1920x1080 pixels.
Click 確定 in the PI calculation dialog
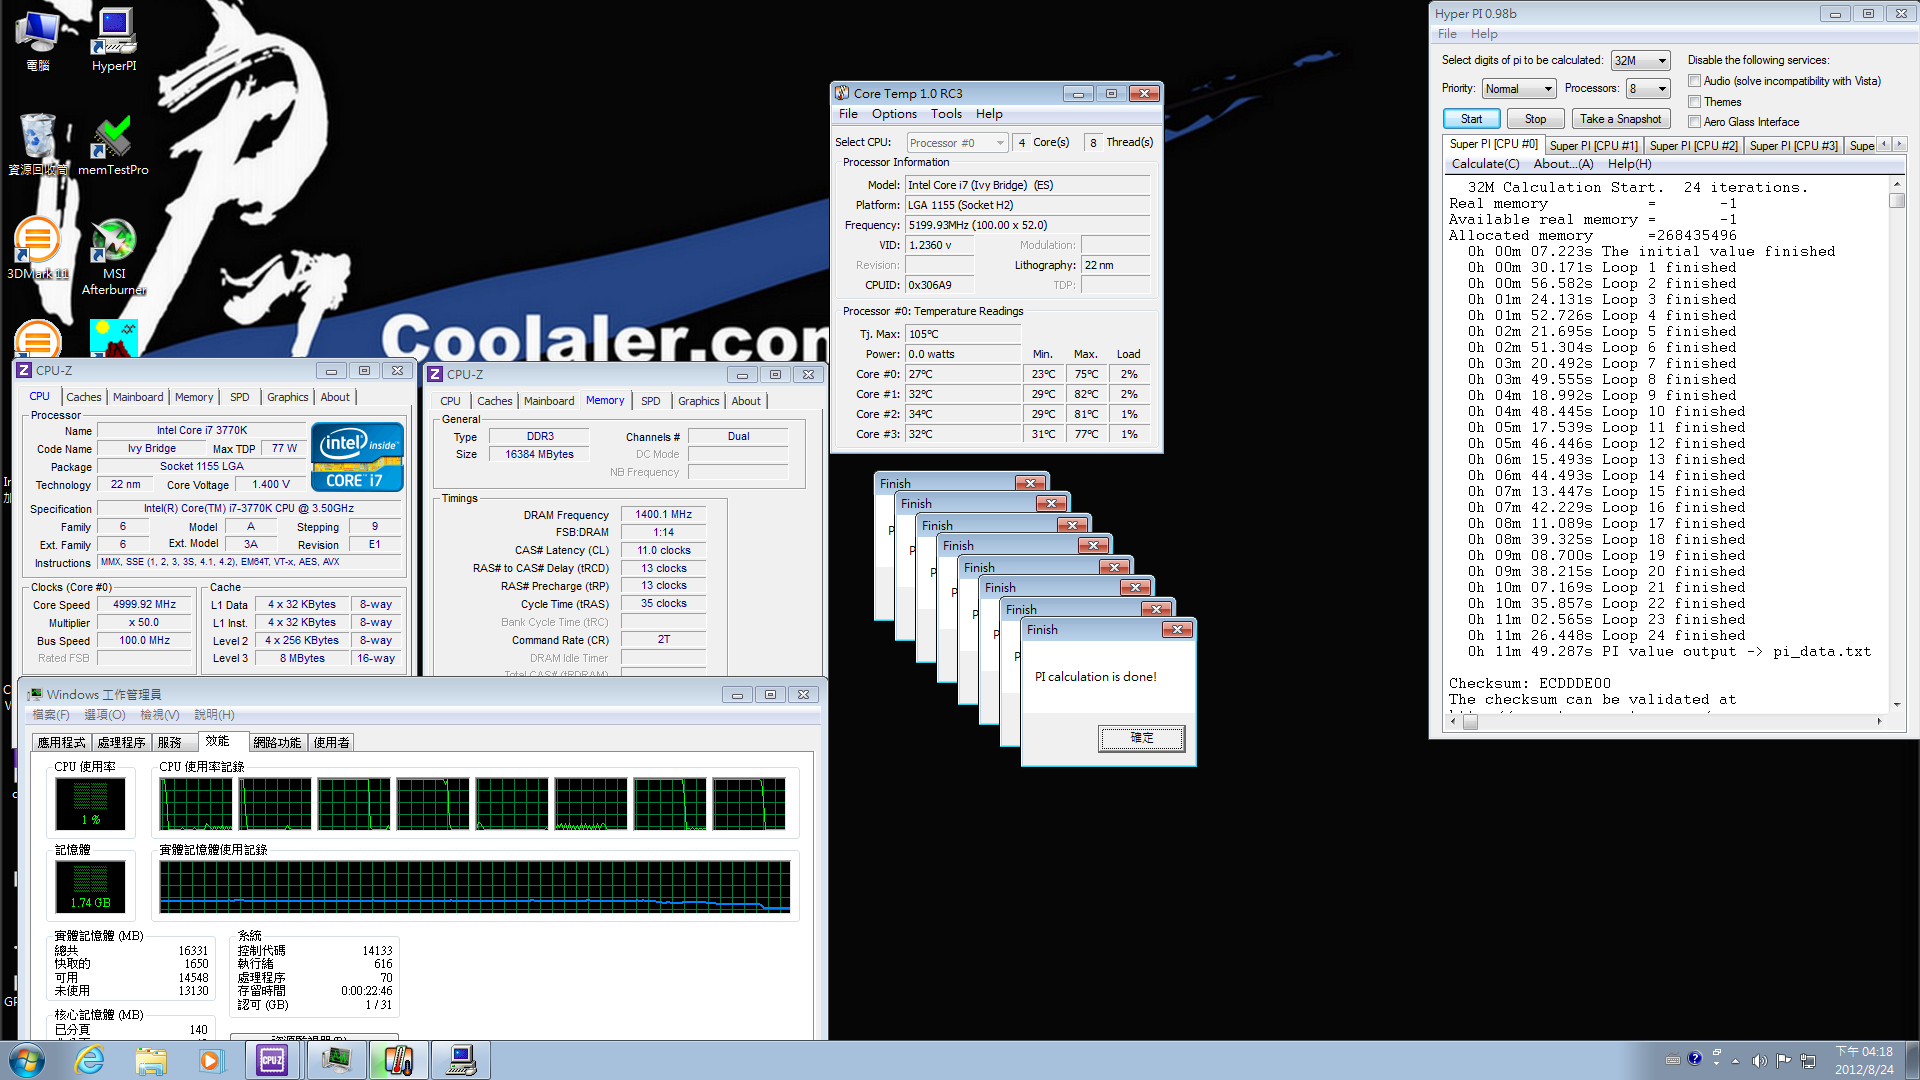[1142, 738]
